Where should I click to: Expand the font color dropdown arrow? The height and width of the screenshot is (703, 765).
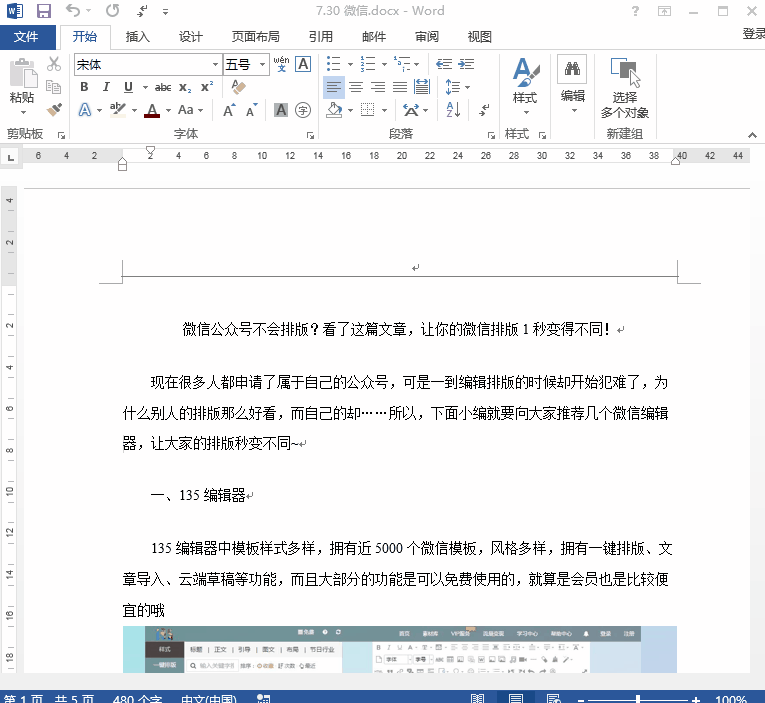tap(168, 110)
